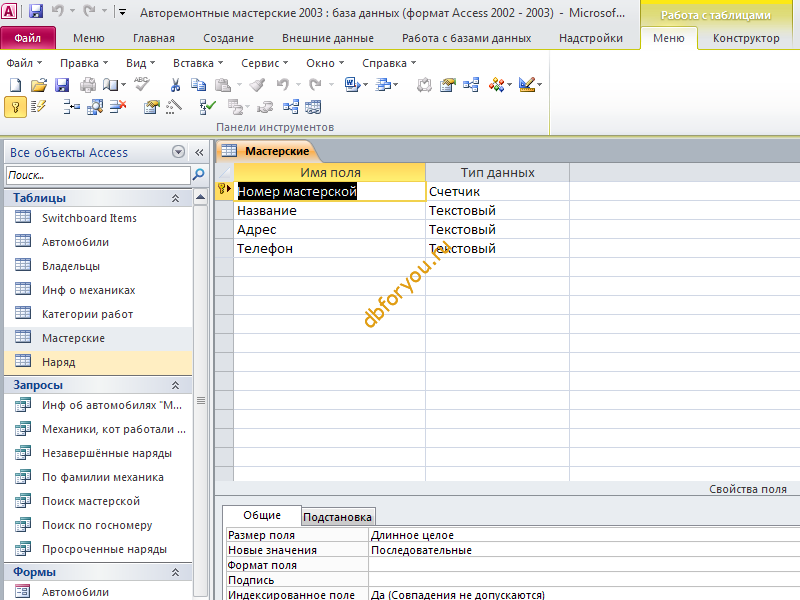The image size is (800, 600).
Task: Click the New Object colorful icon
Action: pyautogui.click(x=496, y=85)
